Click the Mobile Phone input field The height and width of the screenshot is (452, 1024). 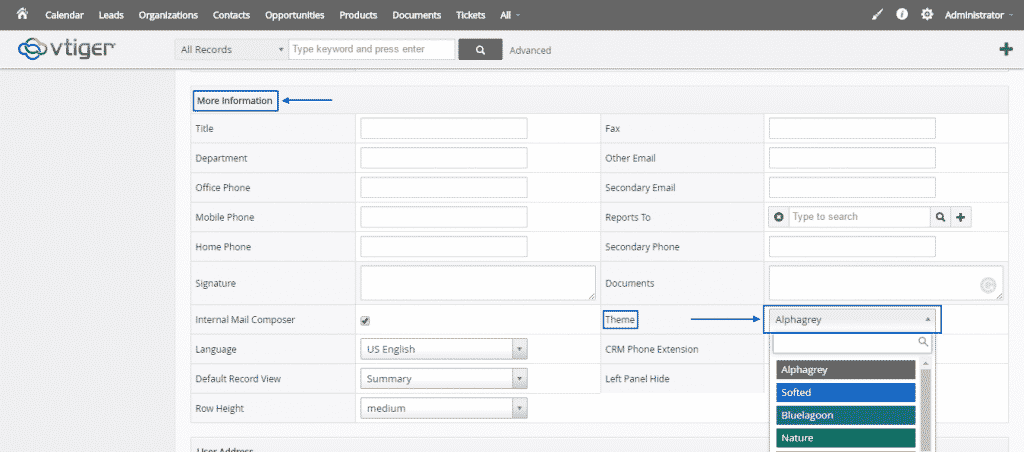point(443,217)
